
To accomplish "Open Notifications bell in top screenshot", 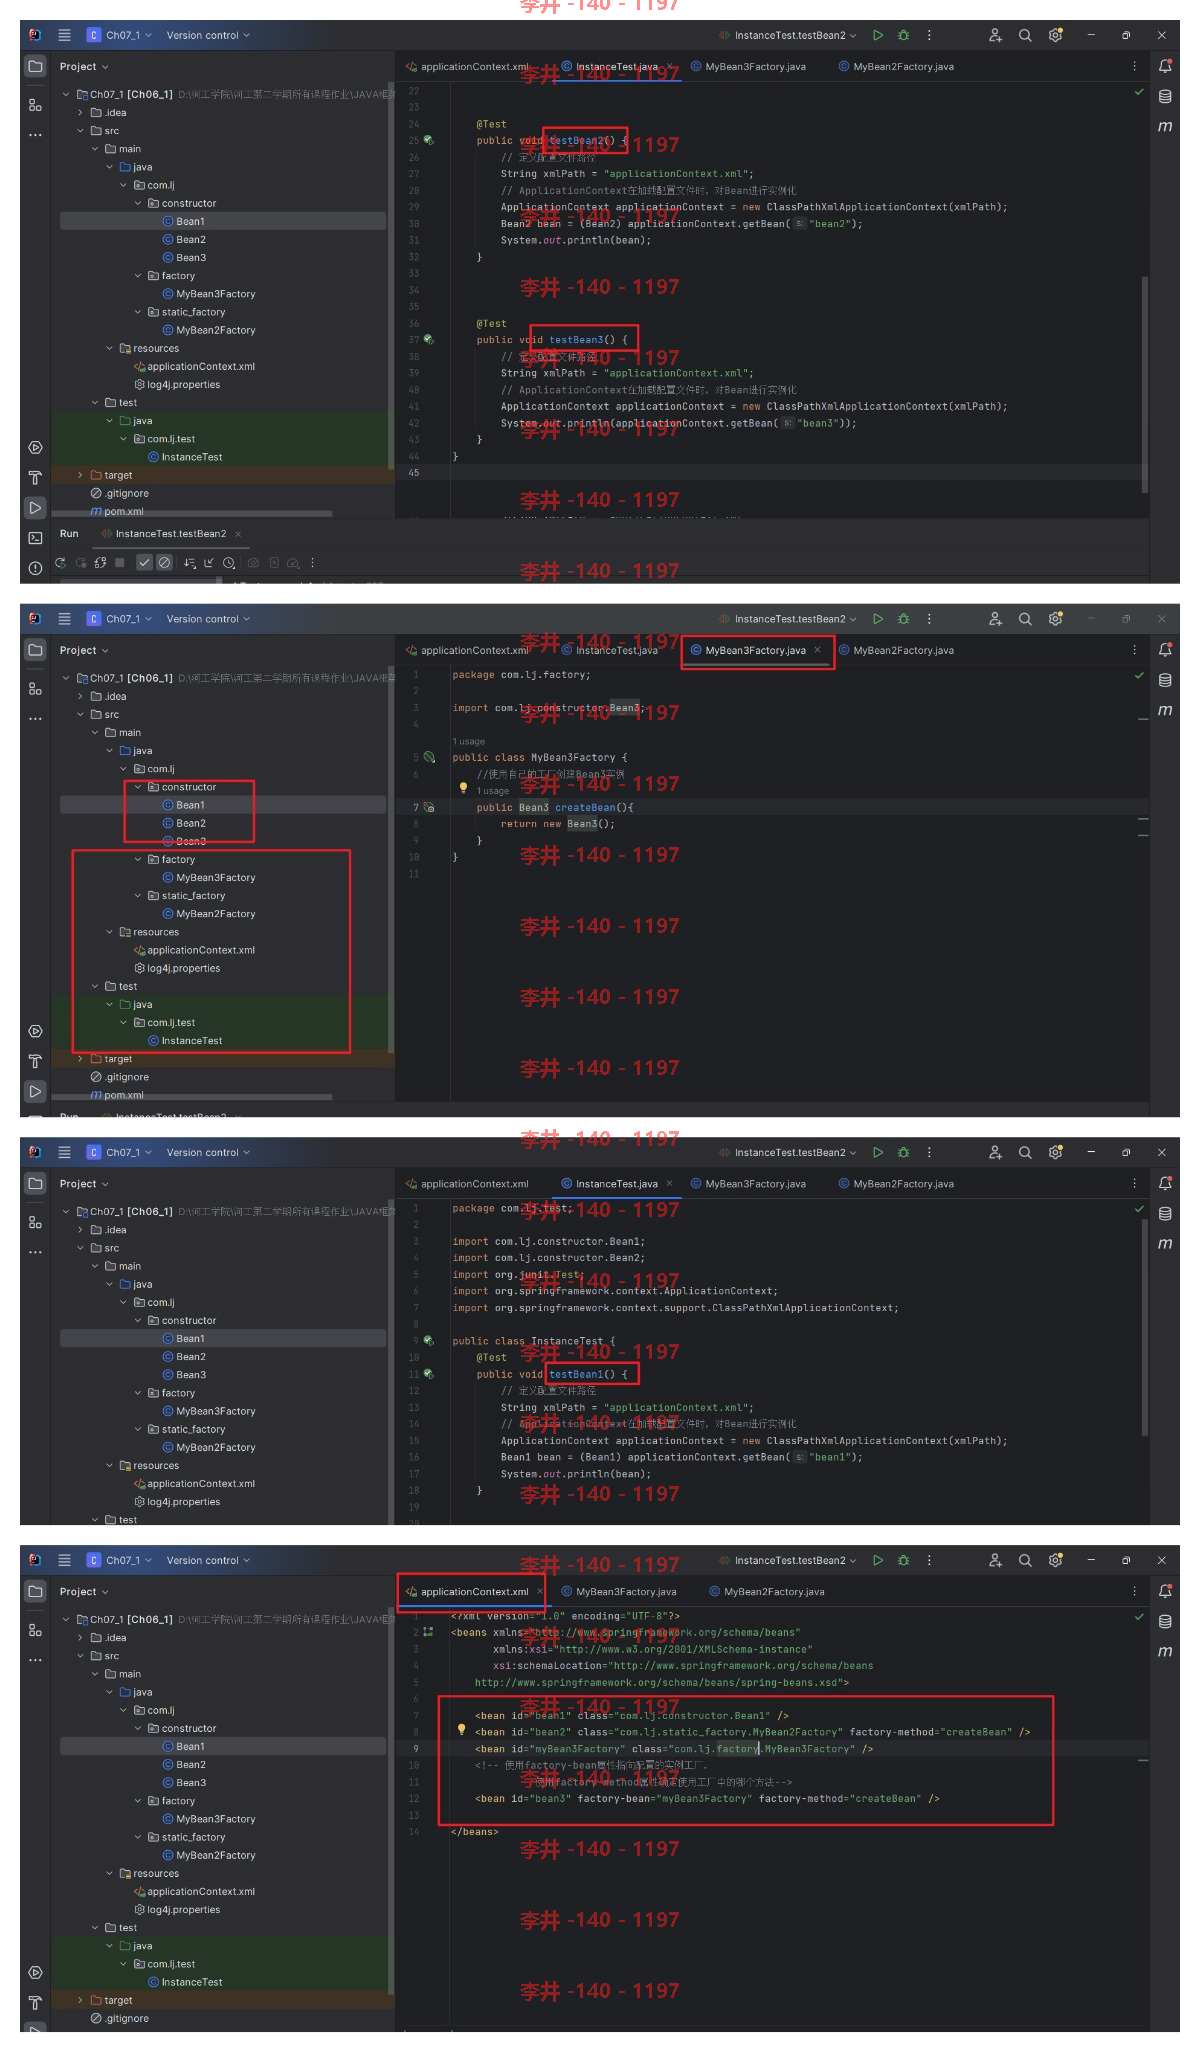I will pos(1165,66).
